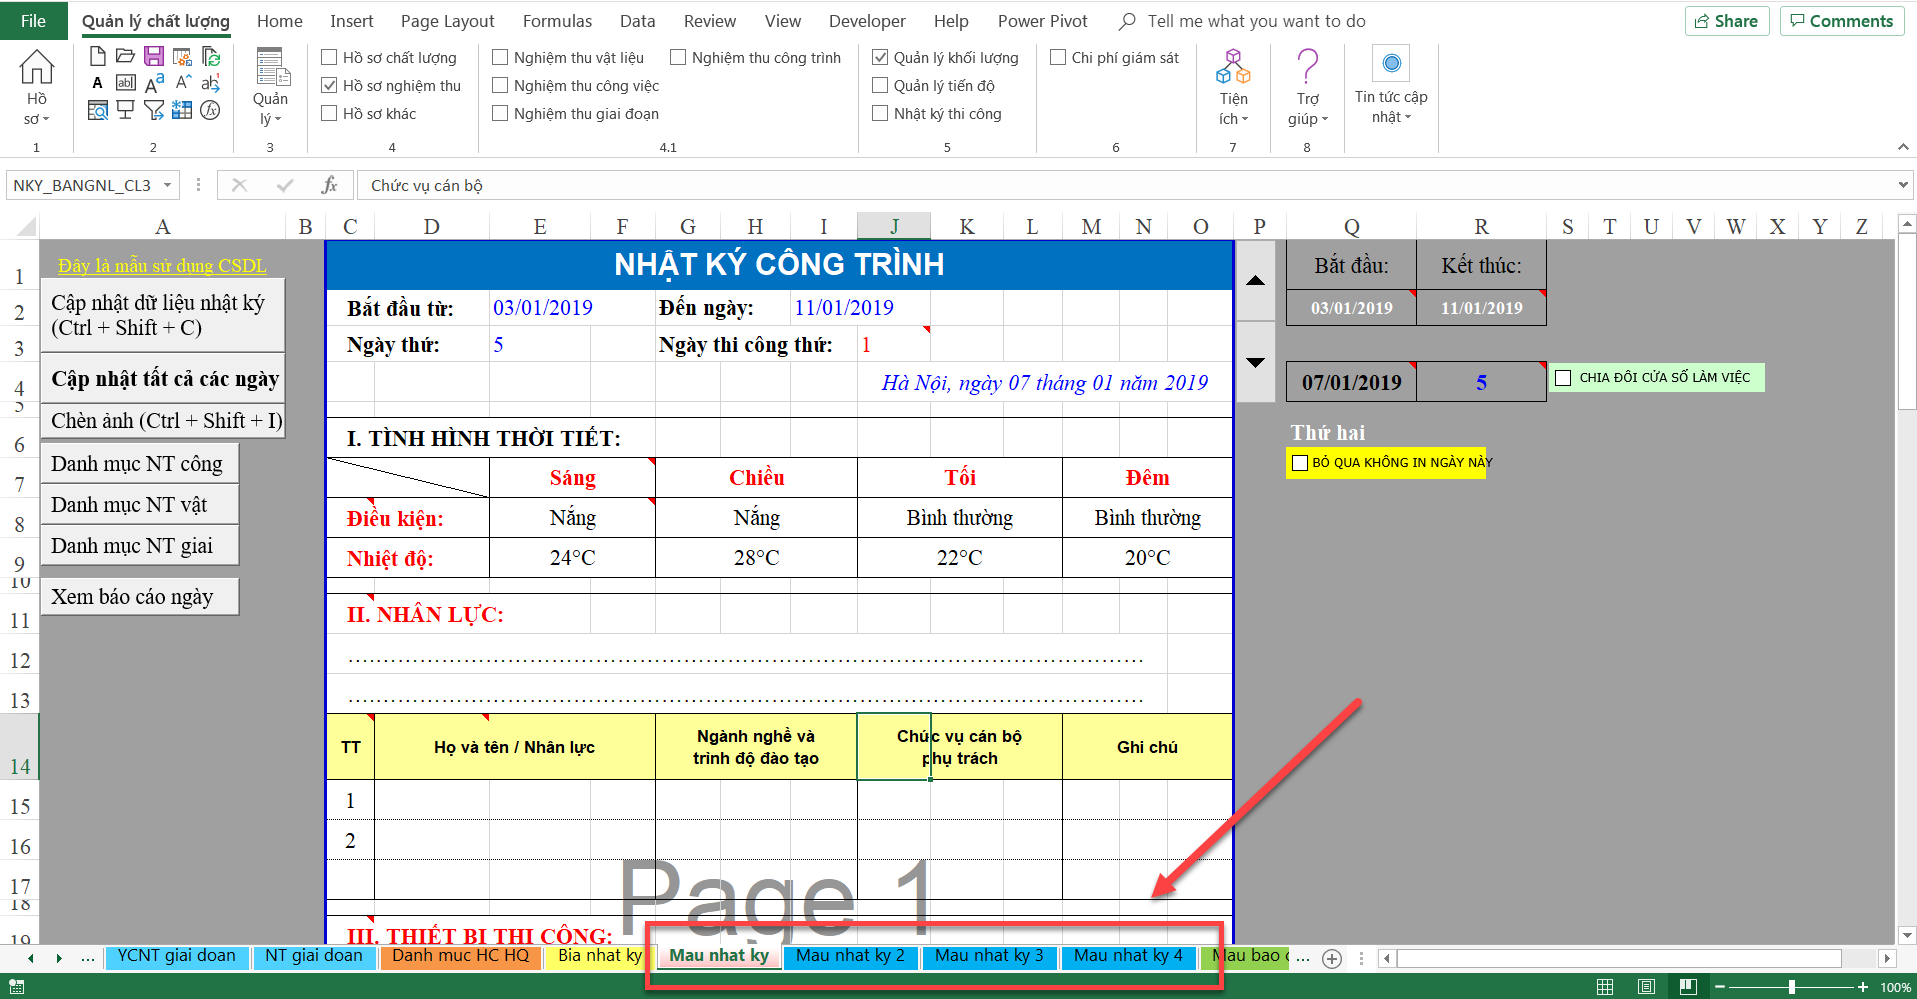Click 'Chèn ảnh (Ctrl + Shift + I)' button
This screenshot has height=999, width=1917.
163,421
